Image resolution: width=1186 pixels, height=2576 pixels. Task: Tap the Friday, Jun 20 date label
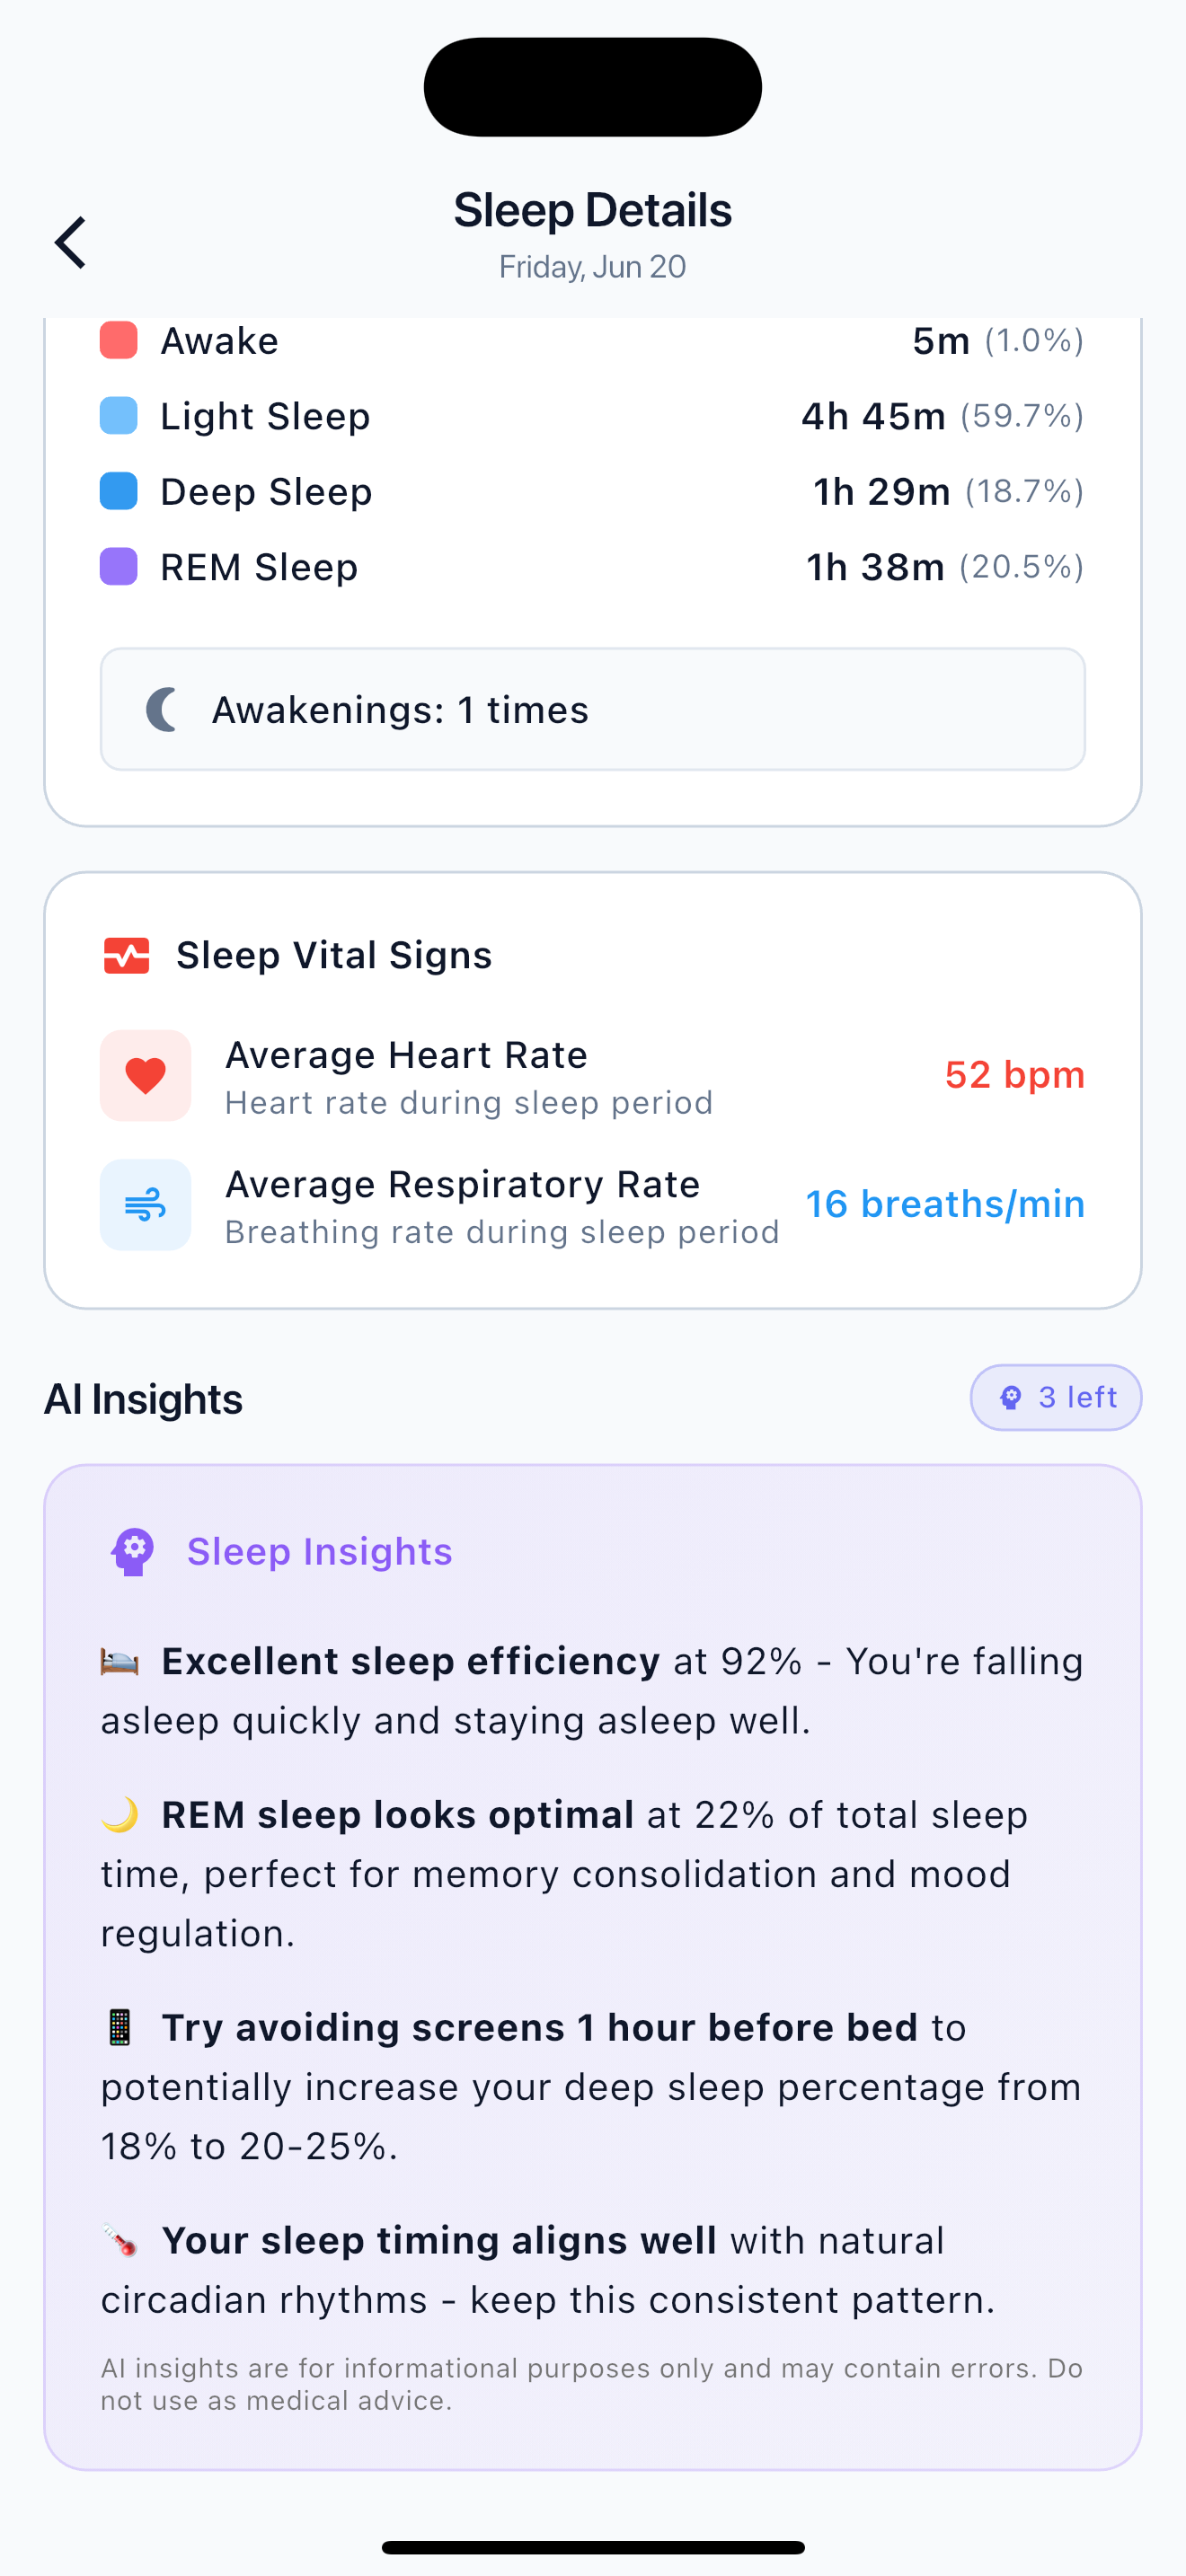point(593,267)
